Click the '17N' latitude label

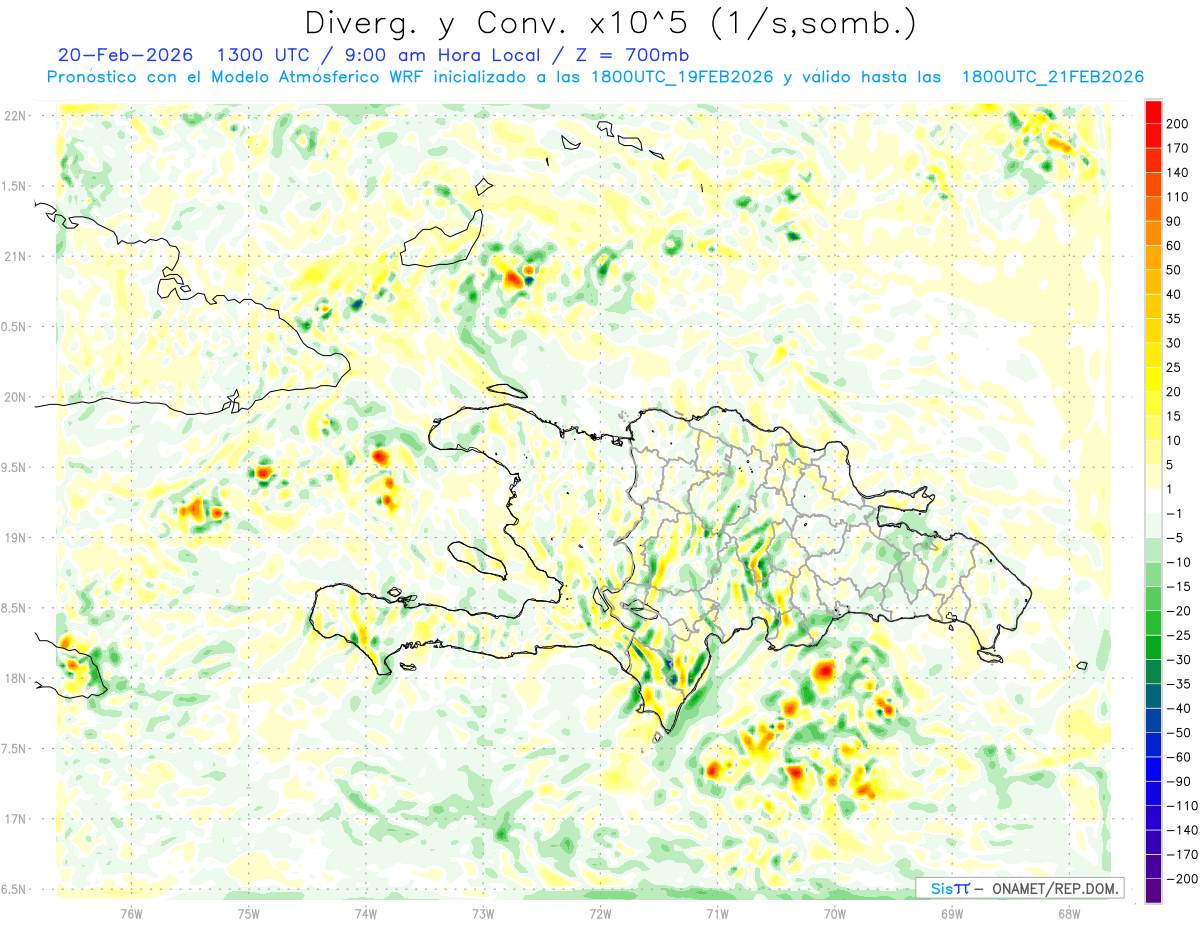pyautogui.click(x=14, y=819)
